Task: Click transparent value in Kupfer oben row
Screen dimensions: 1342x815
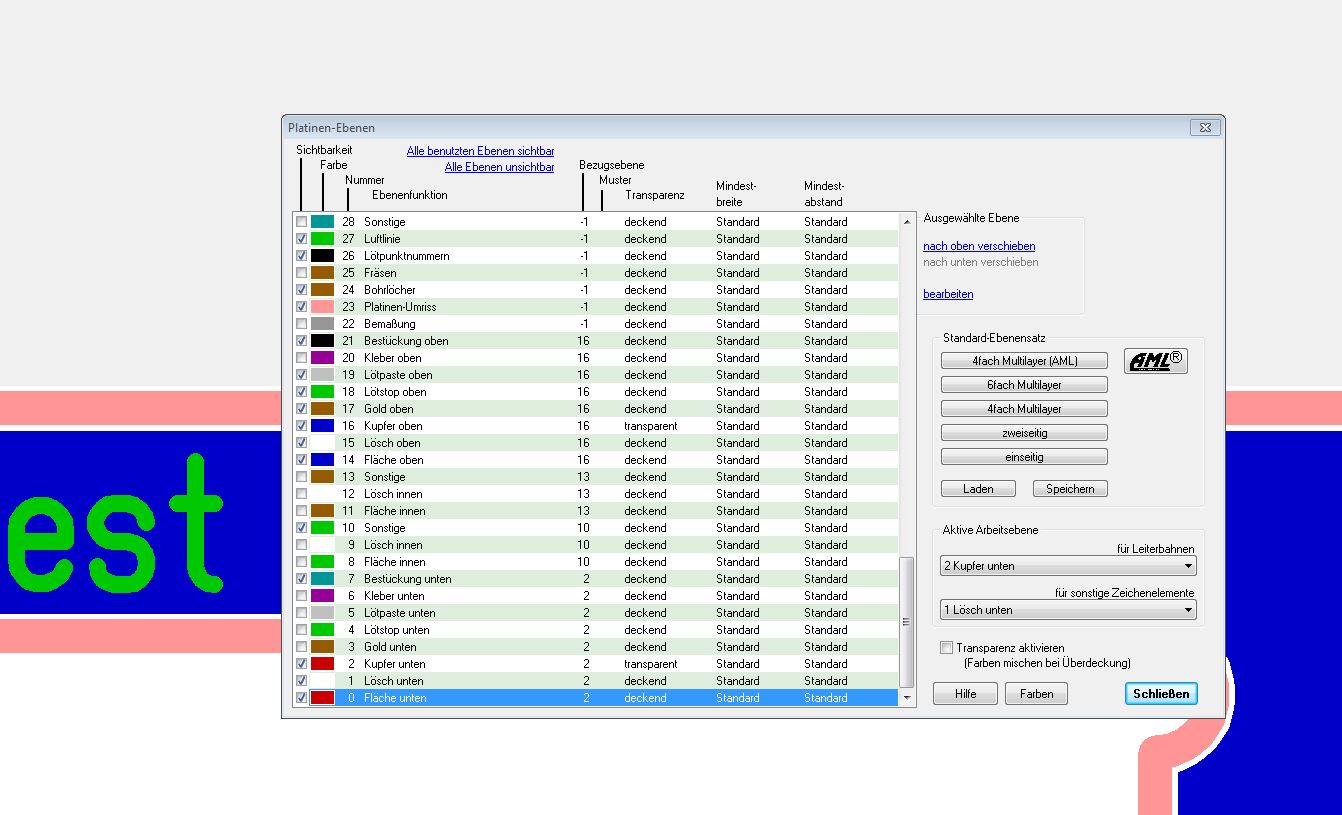Action: click(x=651, y=426)
